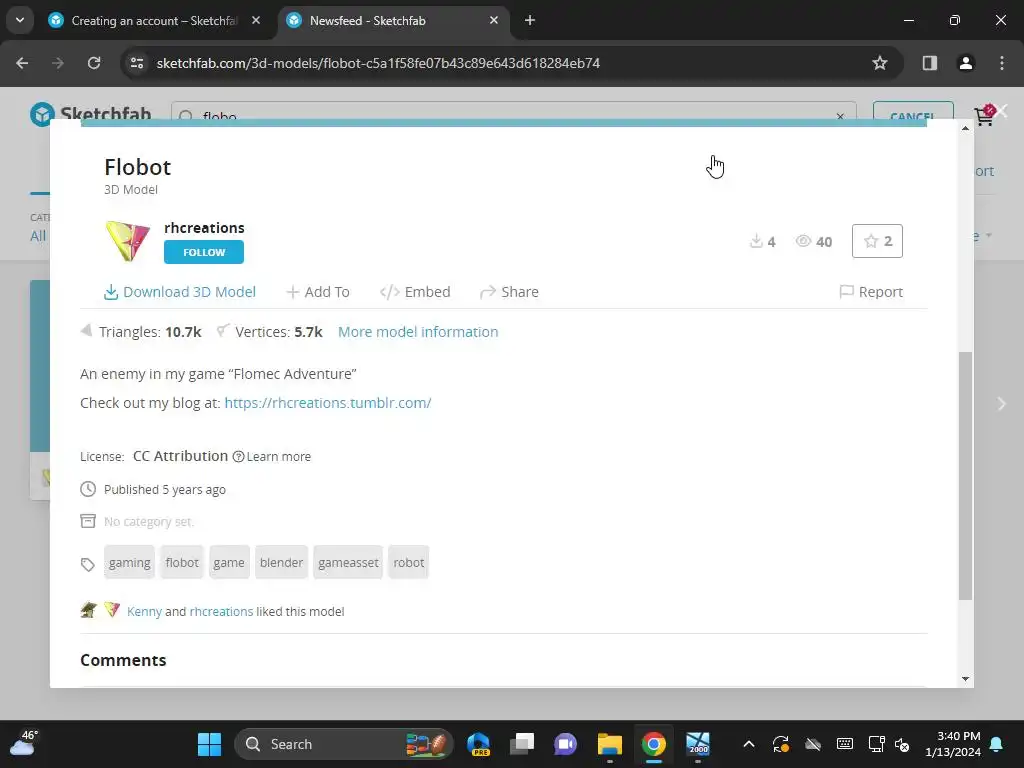Go back in browser history

tap(22, 63)
